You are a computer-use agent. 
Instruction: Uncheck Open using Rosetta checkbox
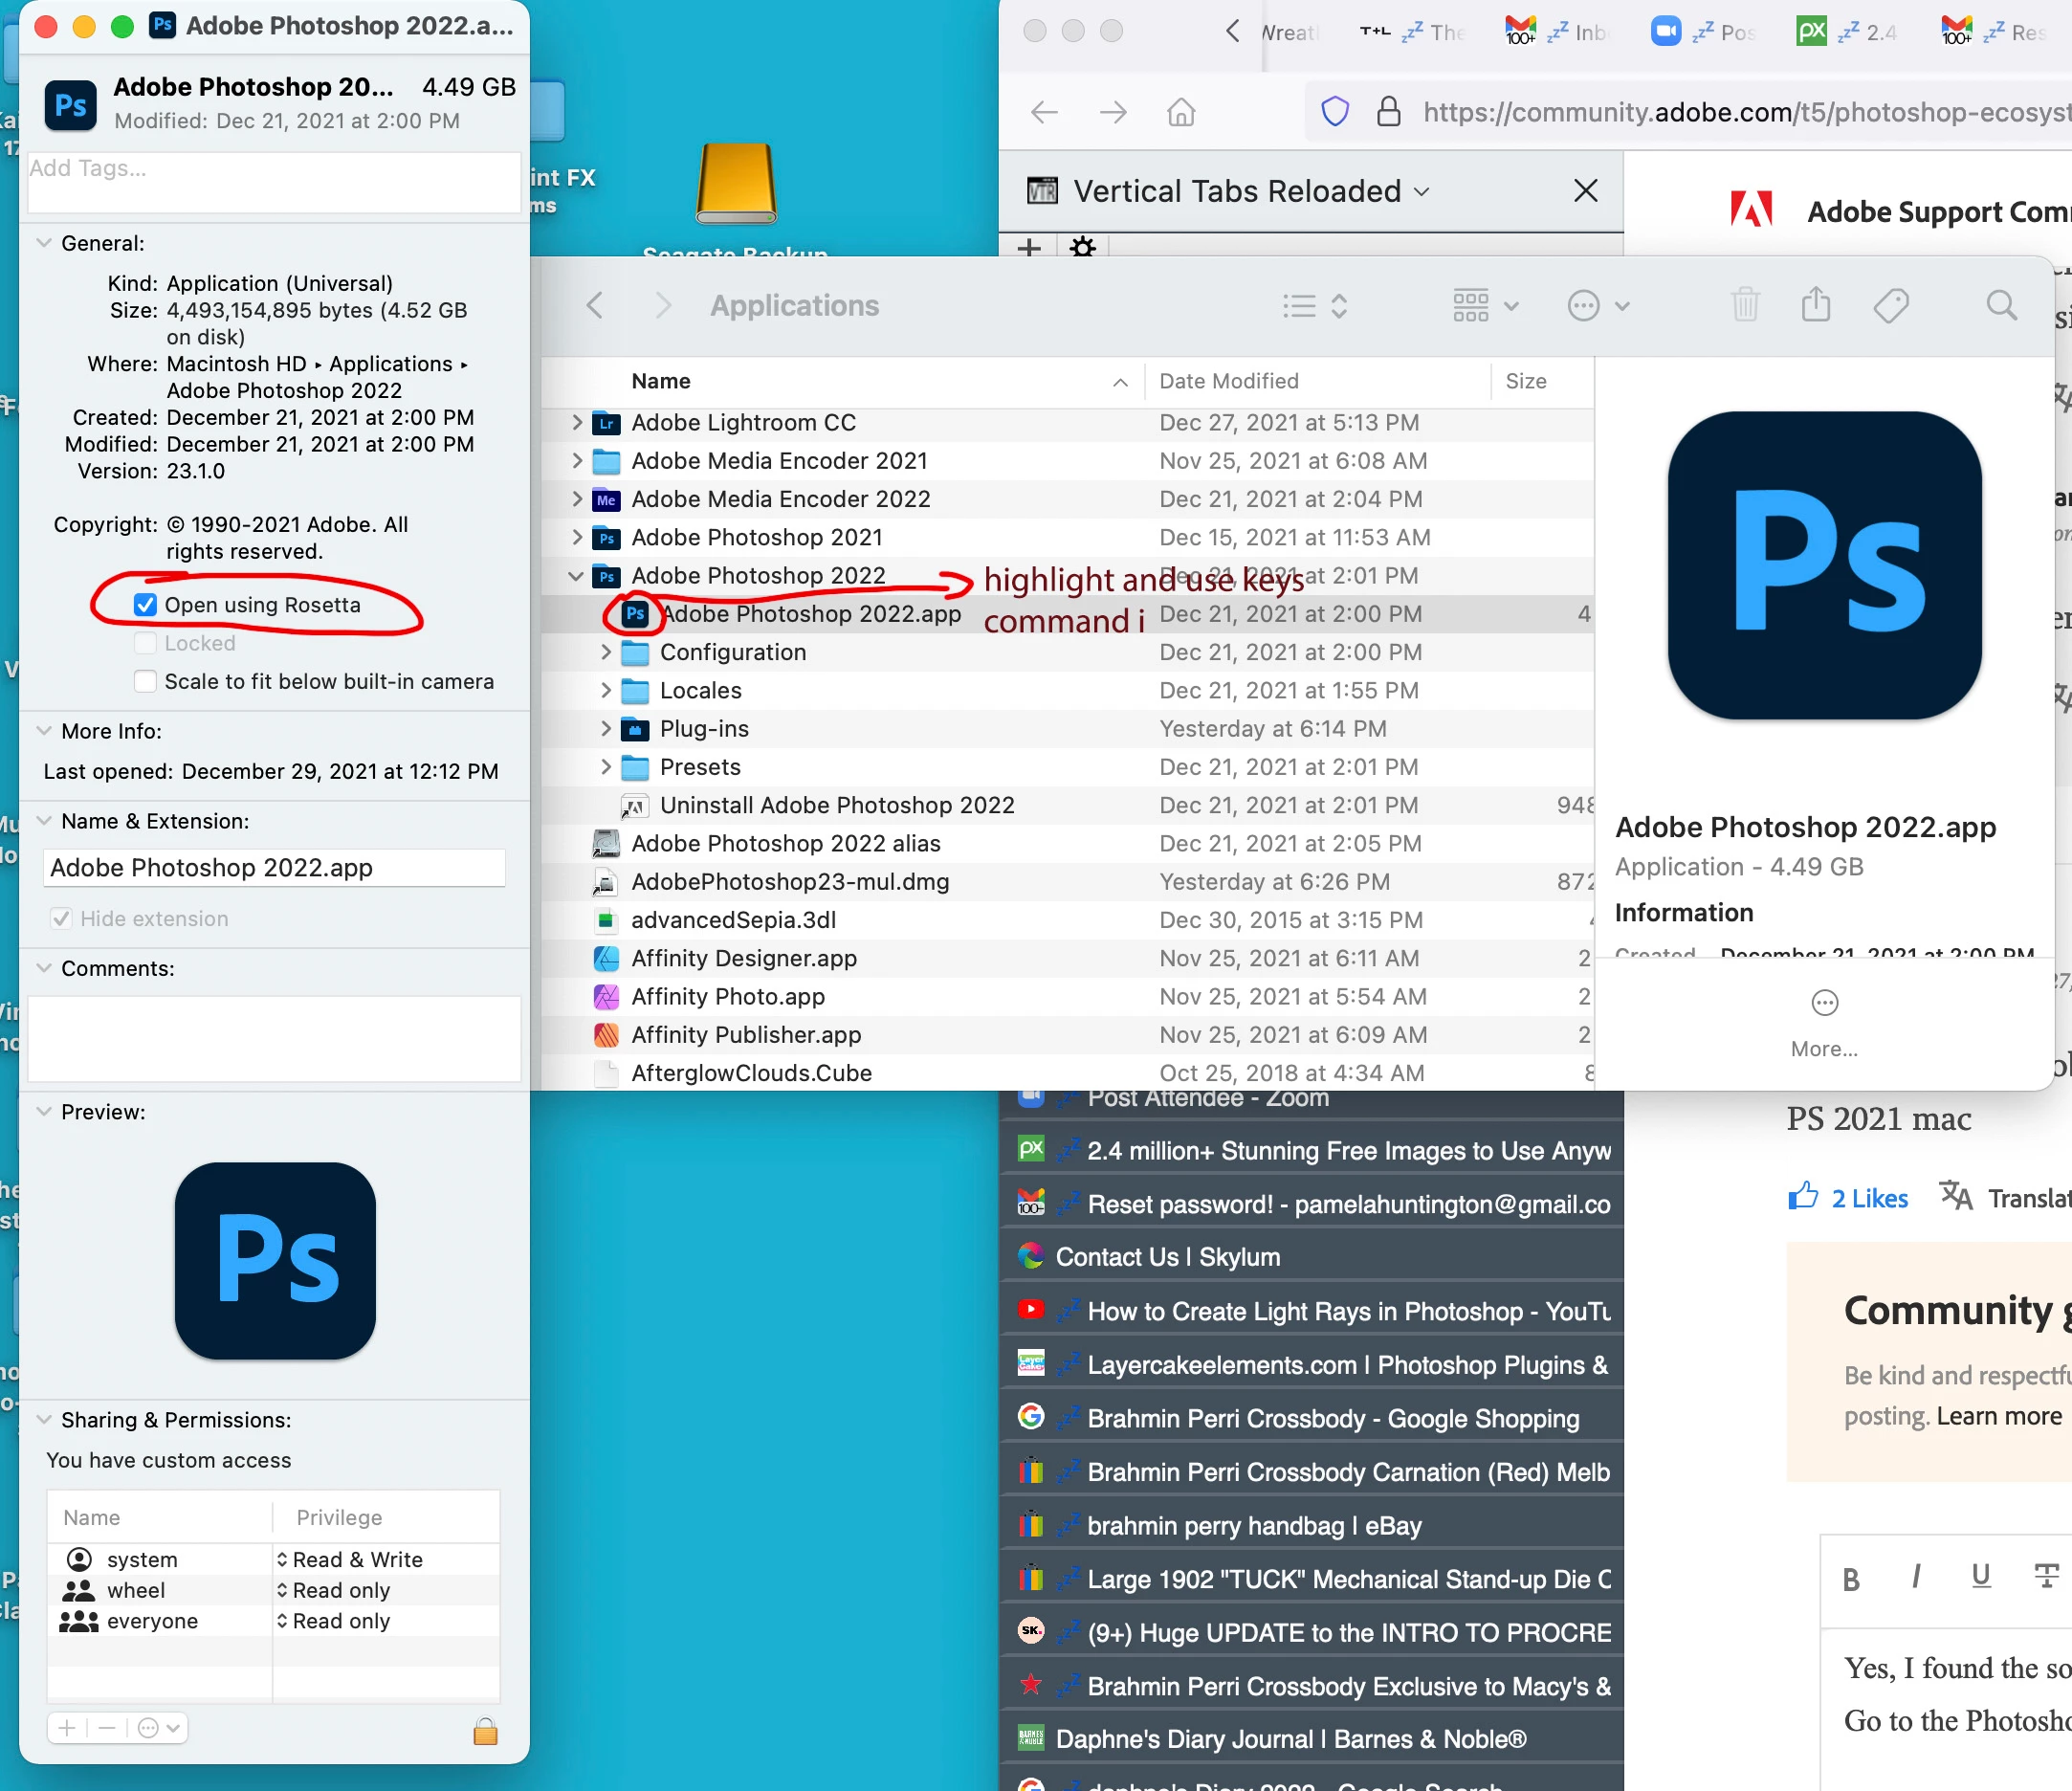pos(145,605)
